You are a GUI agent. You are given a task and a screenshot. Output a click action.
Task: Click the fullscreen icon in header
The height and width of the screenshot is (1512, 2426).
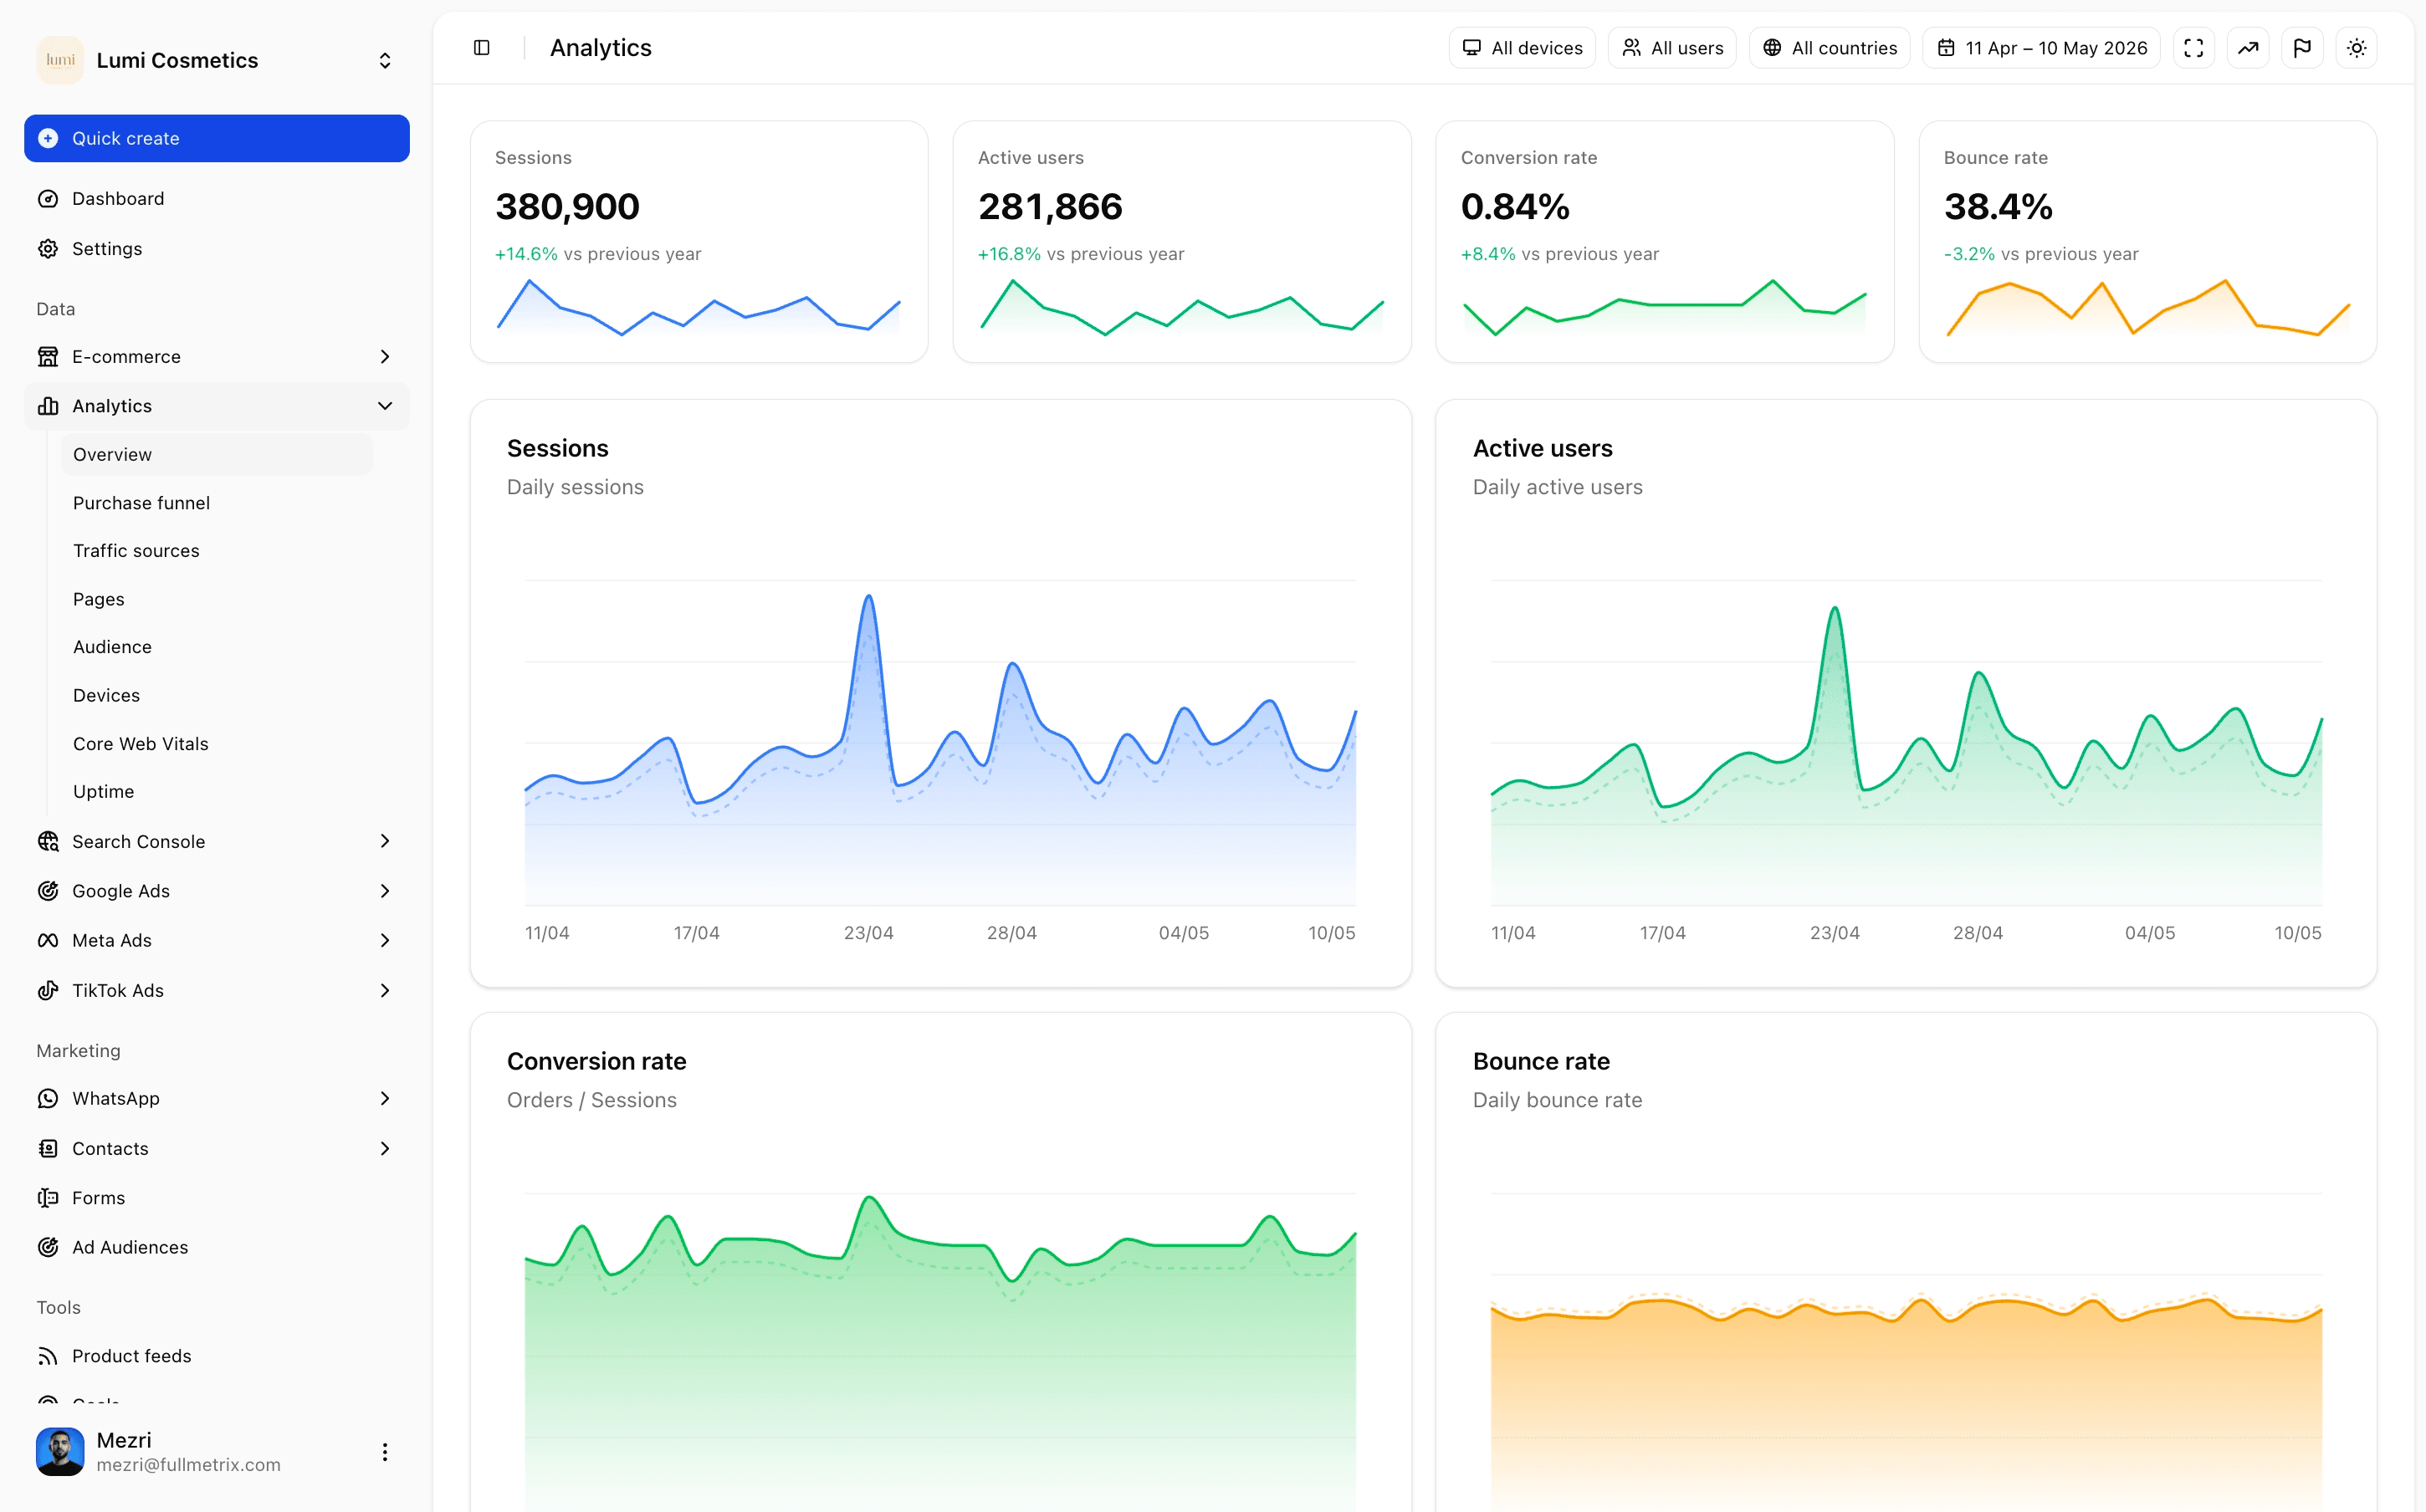[x=2193, y=48]
